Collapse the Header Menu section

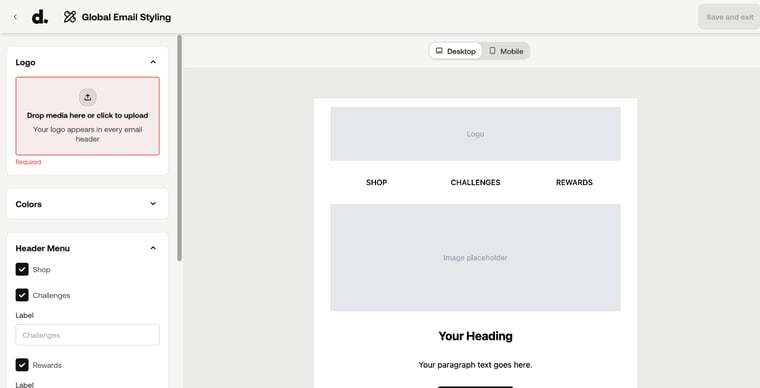point(153,248)
